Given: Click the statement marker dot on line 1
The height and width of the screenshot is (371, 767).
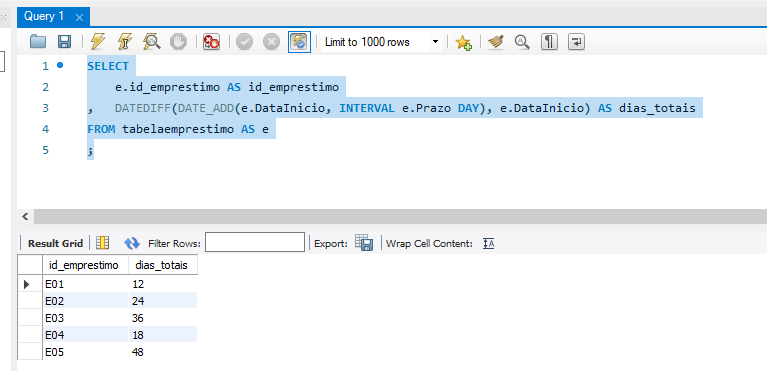Looking at the screenshot, I should click(x=60, y=65).
